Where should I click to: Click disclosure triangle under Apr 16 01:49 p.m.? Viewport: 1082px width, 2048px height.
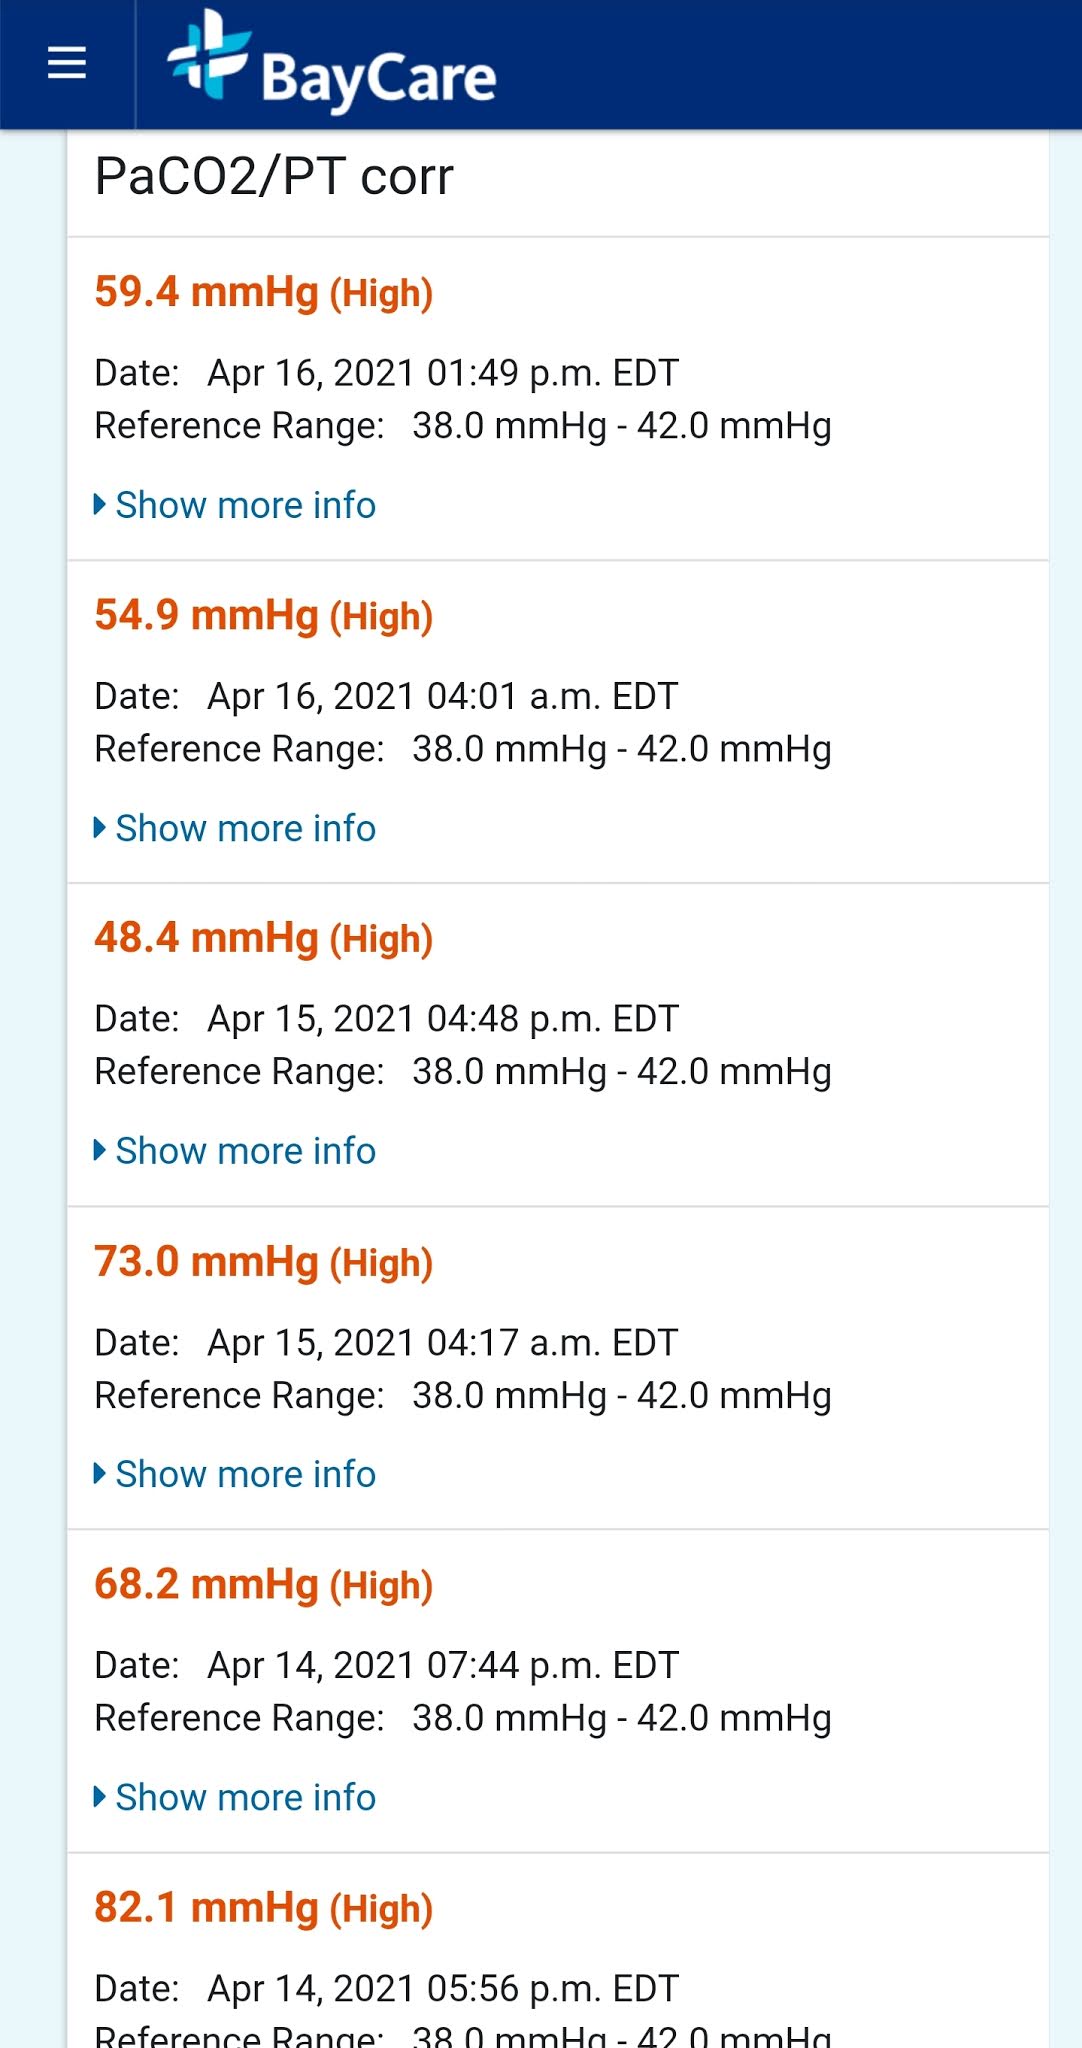click(x=100, y=504)
